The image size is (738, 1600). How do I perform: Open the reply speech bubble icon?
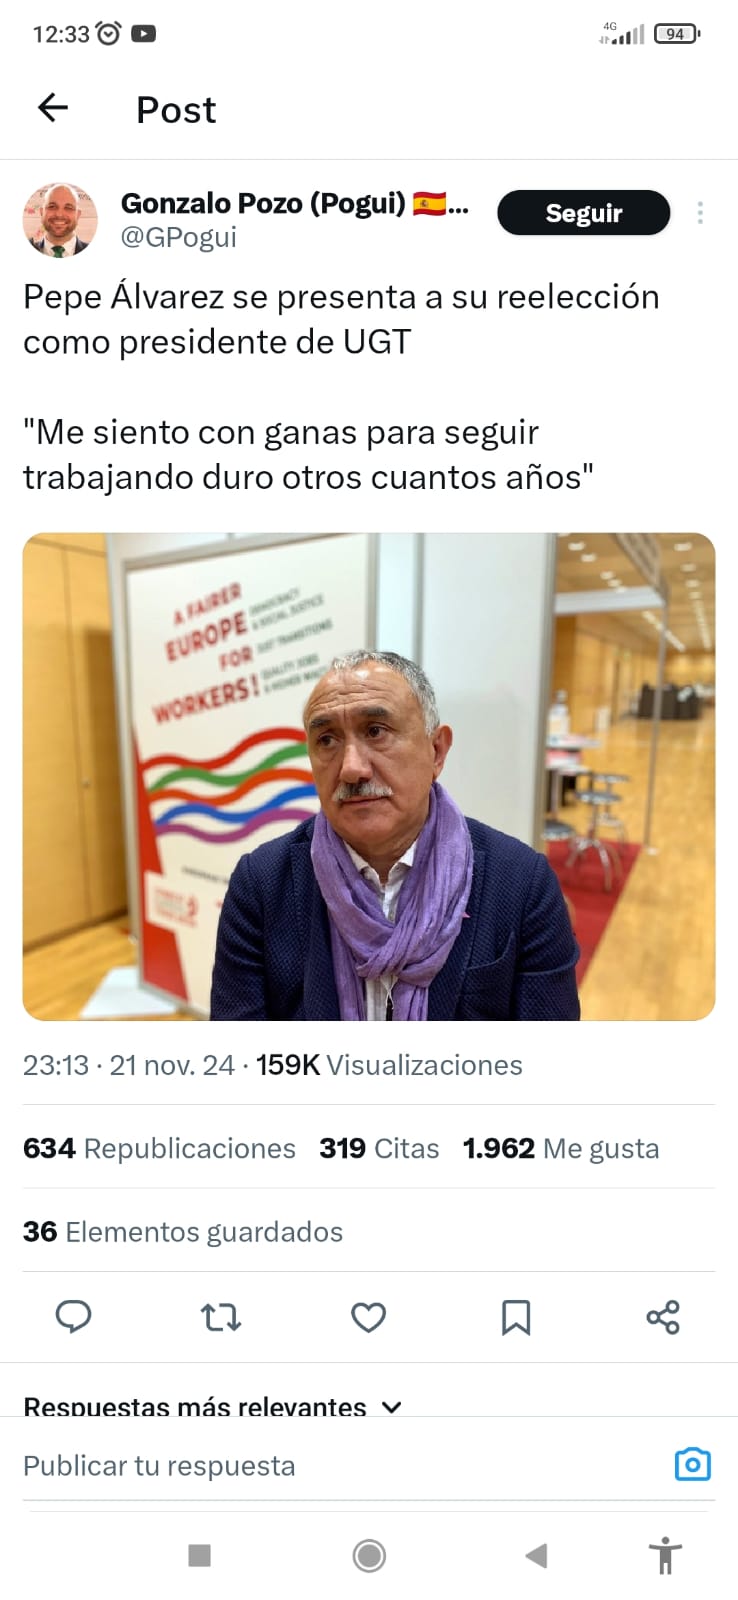pos(73,1317)
